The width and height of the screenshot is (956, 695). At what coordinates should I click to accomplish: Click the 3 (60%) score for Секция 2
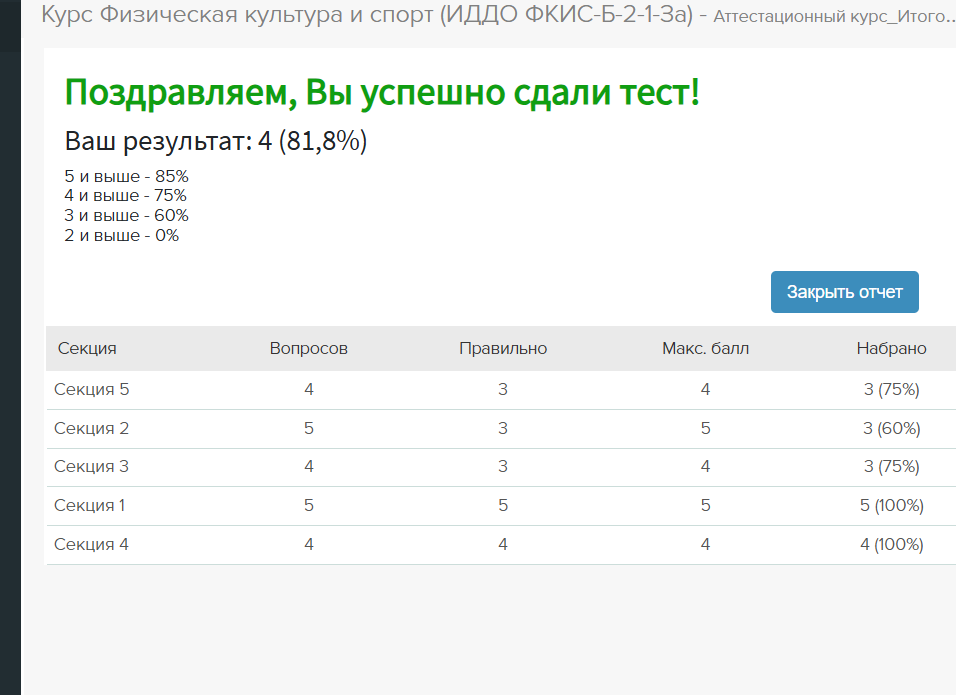coord(891,429)
